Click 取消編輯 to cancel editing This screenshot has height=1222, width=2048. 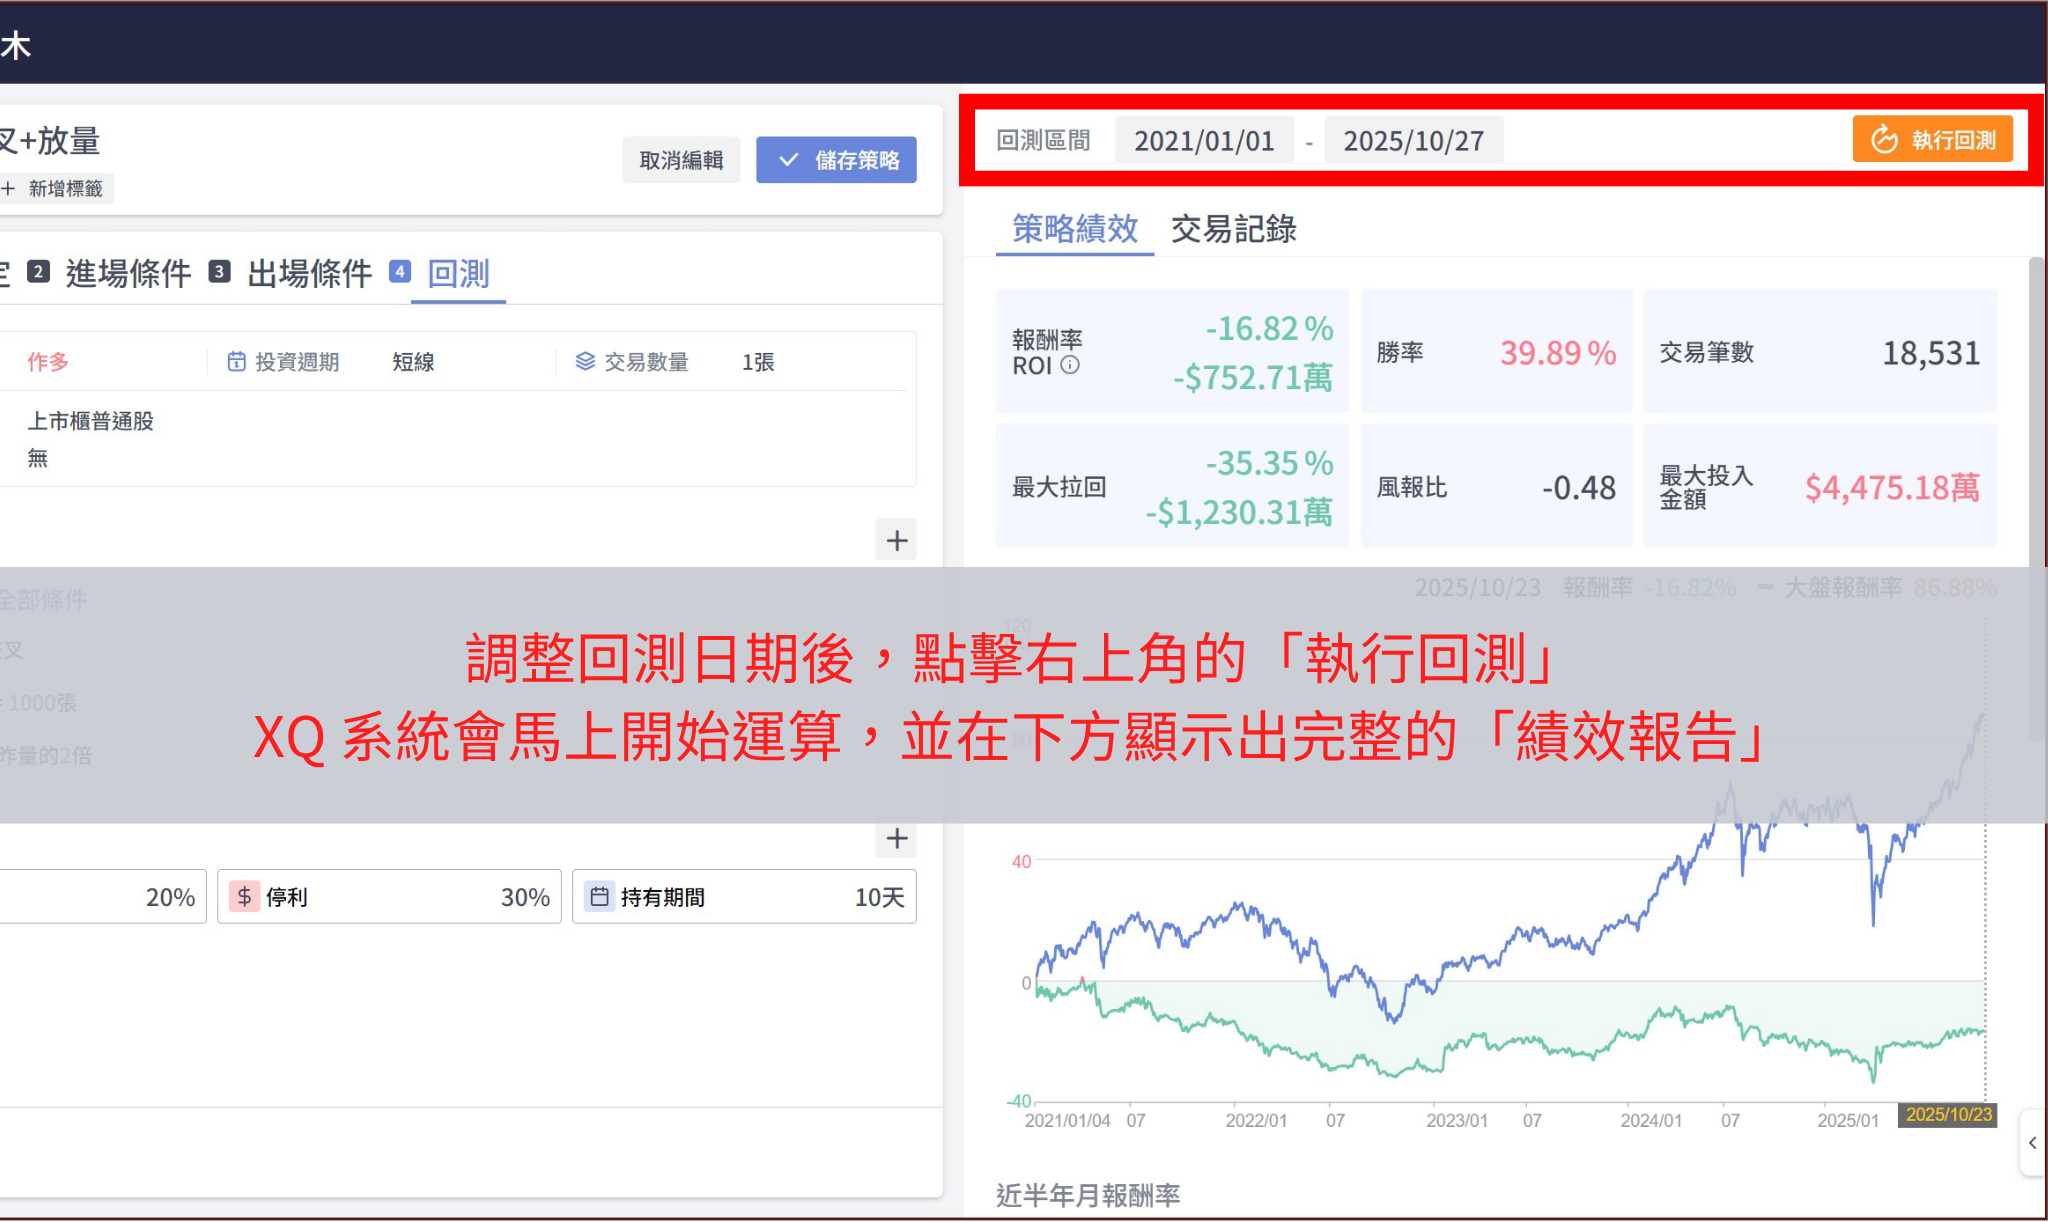(x=681, y=159)
